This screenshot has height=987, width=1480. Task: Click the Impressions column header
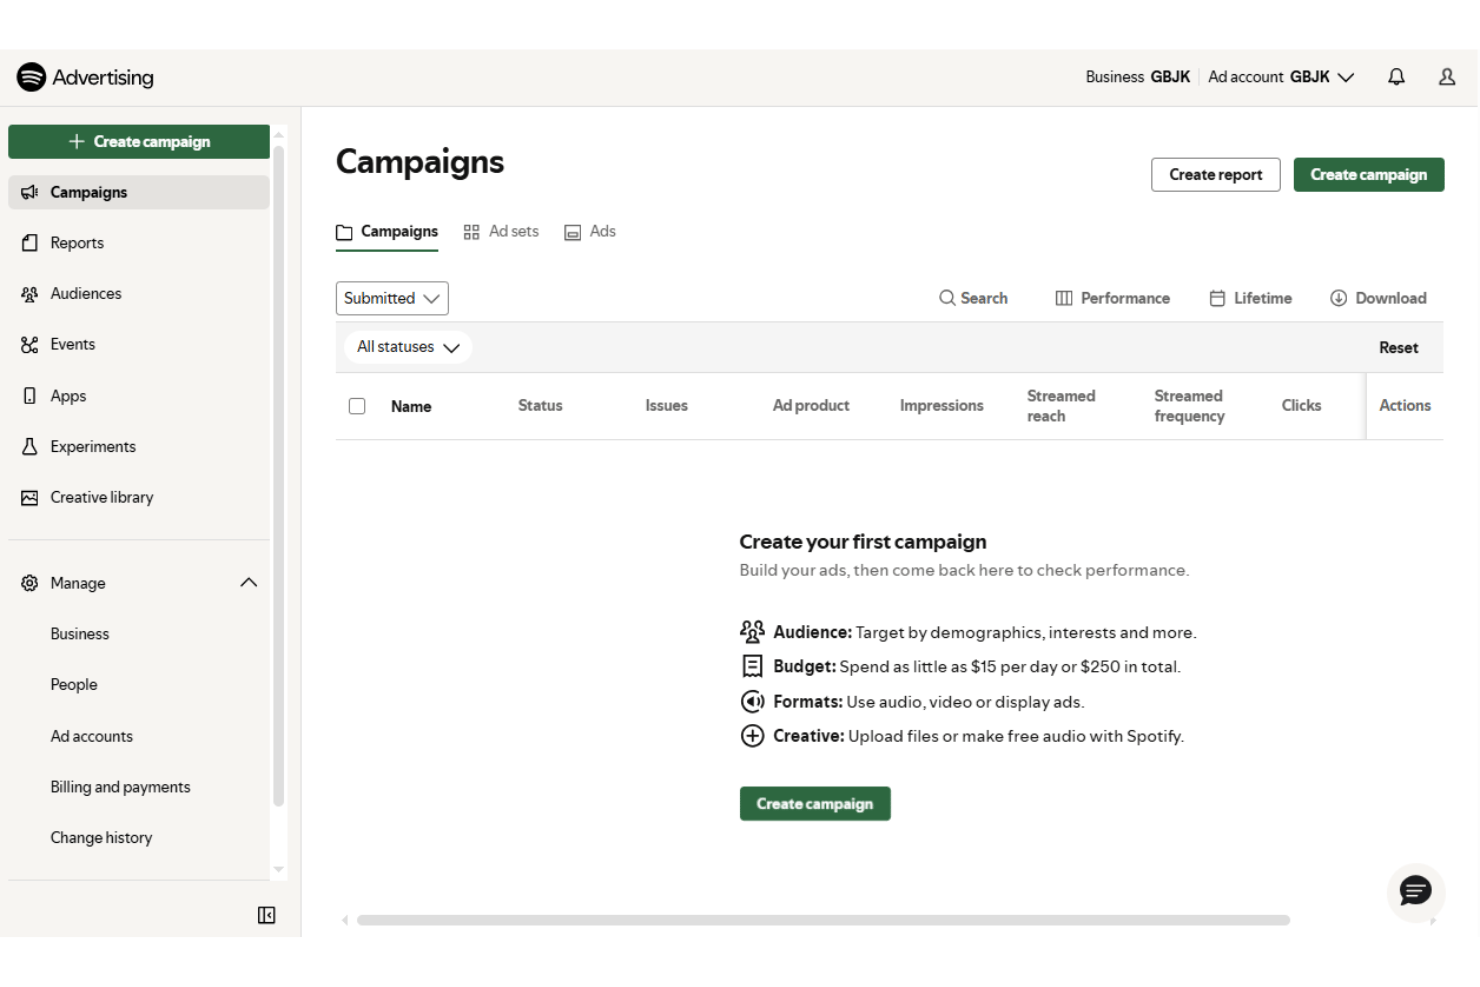click(941, 406)
